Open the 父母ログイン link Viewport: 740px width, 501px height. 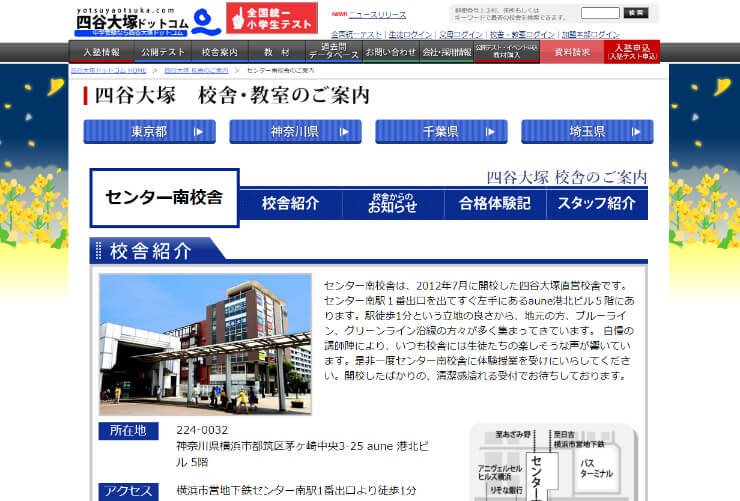click(461, 34)
